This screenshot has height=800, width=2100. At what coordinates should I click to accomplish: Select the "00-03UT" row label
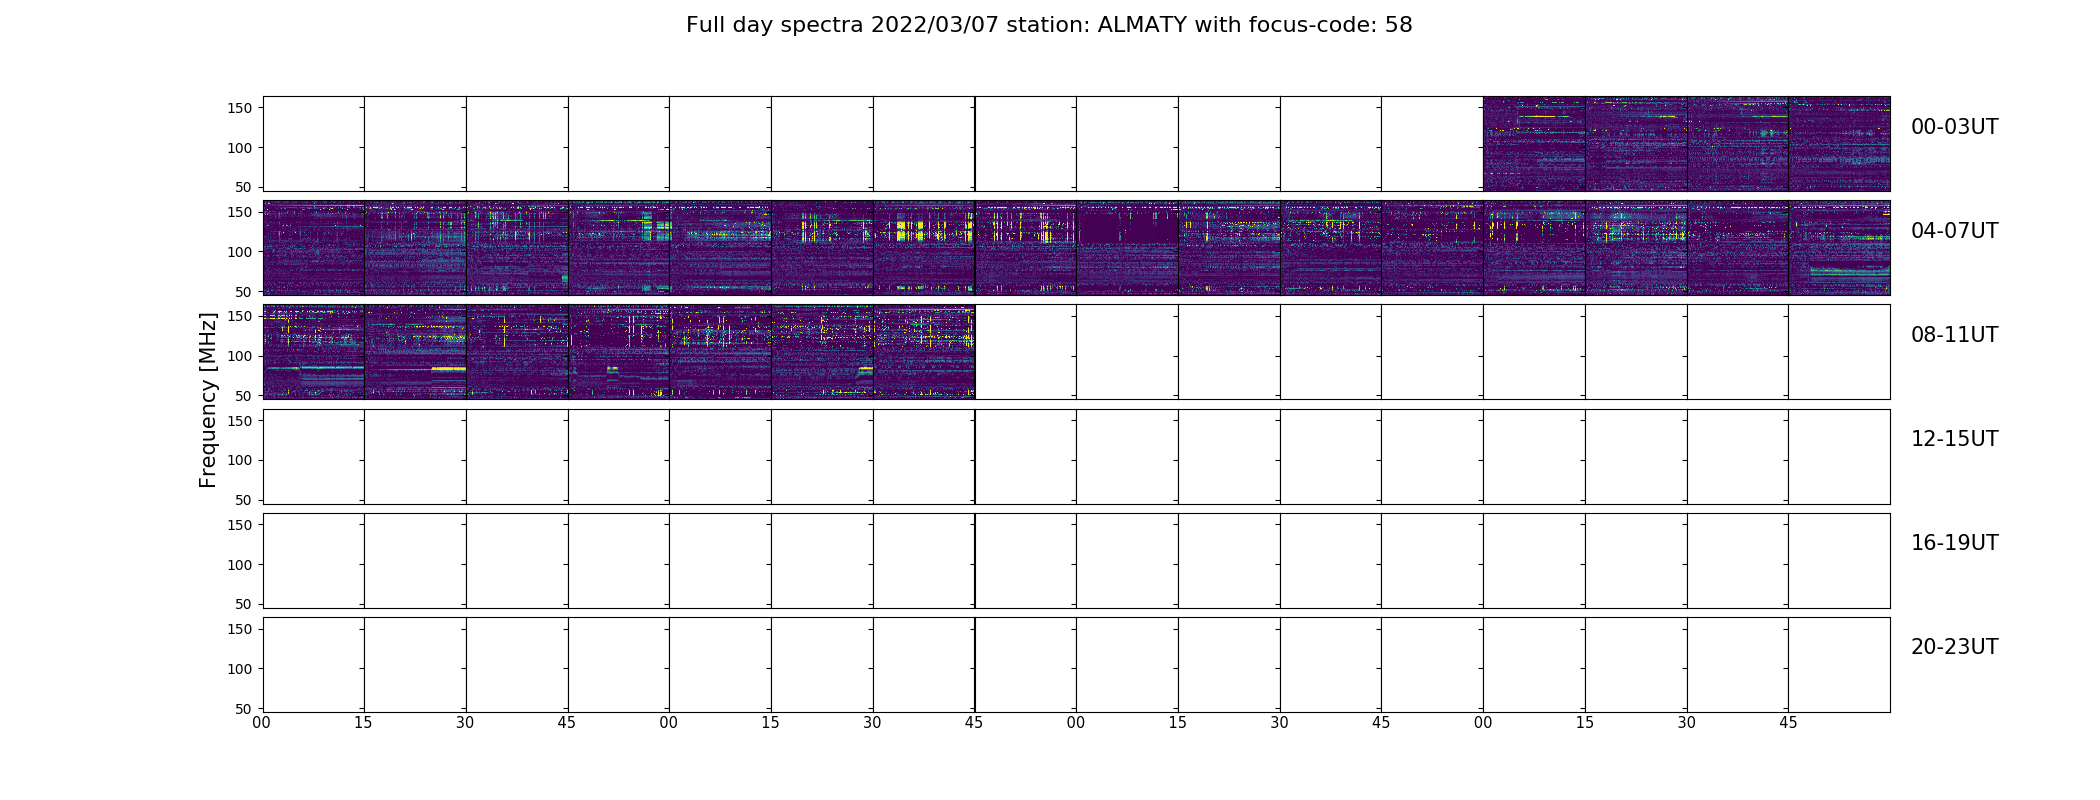[x=1954, y=127]
